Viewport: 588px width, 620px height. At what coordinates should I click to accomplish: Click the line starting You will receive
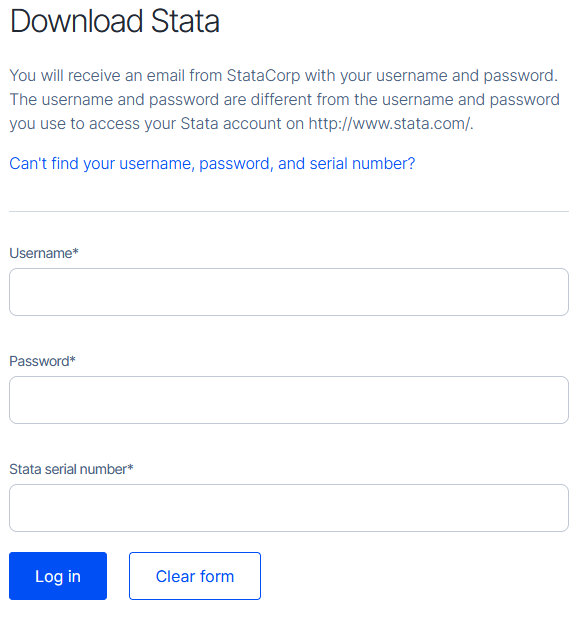tap(284, 76)
